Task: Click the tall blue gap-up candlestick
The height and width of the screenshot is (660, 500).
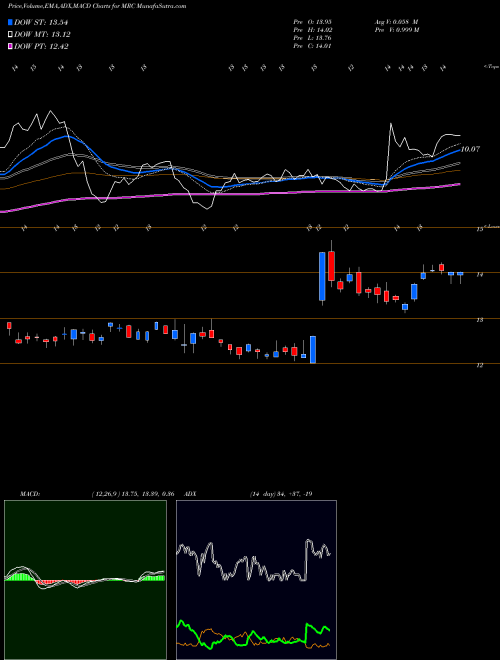Action: click(x=322, y=277)
